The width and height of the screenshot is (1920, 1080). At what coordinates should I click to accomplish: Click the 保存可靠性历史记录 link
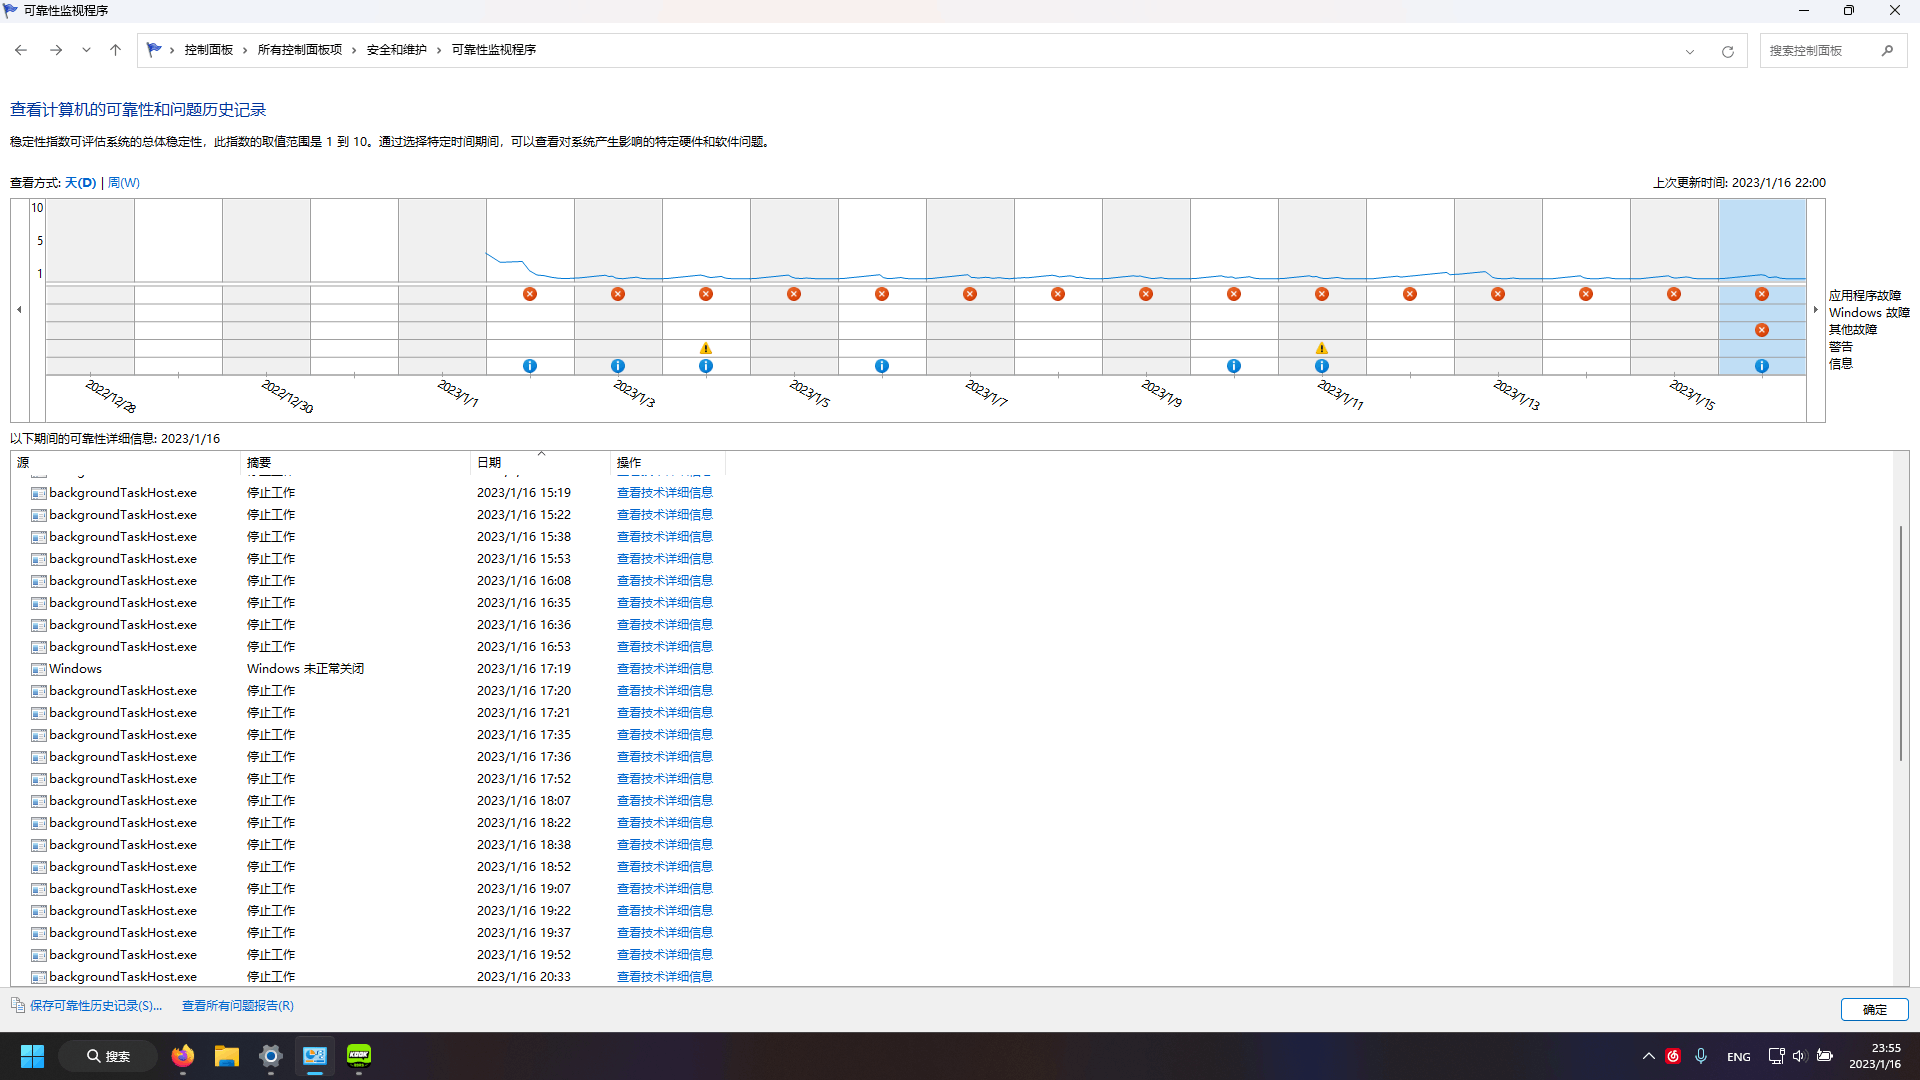[x=95, y=1006]
